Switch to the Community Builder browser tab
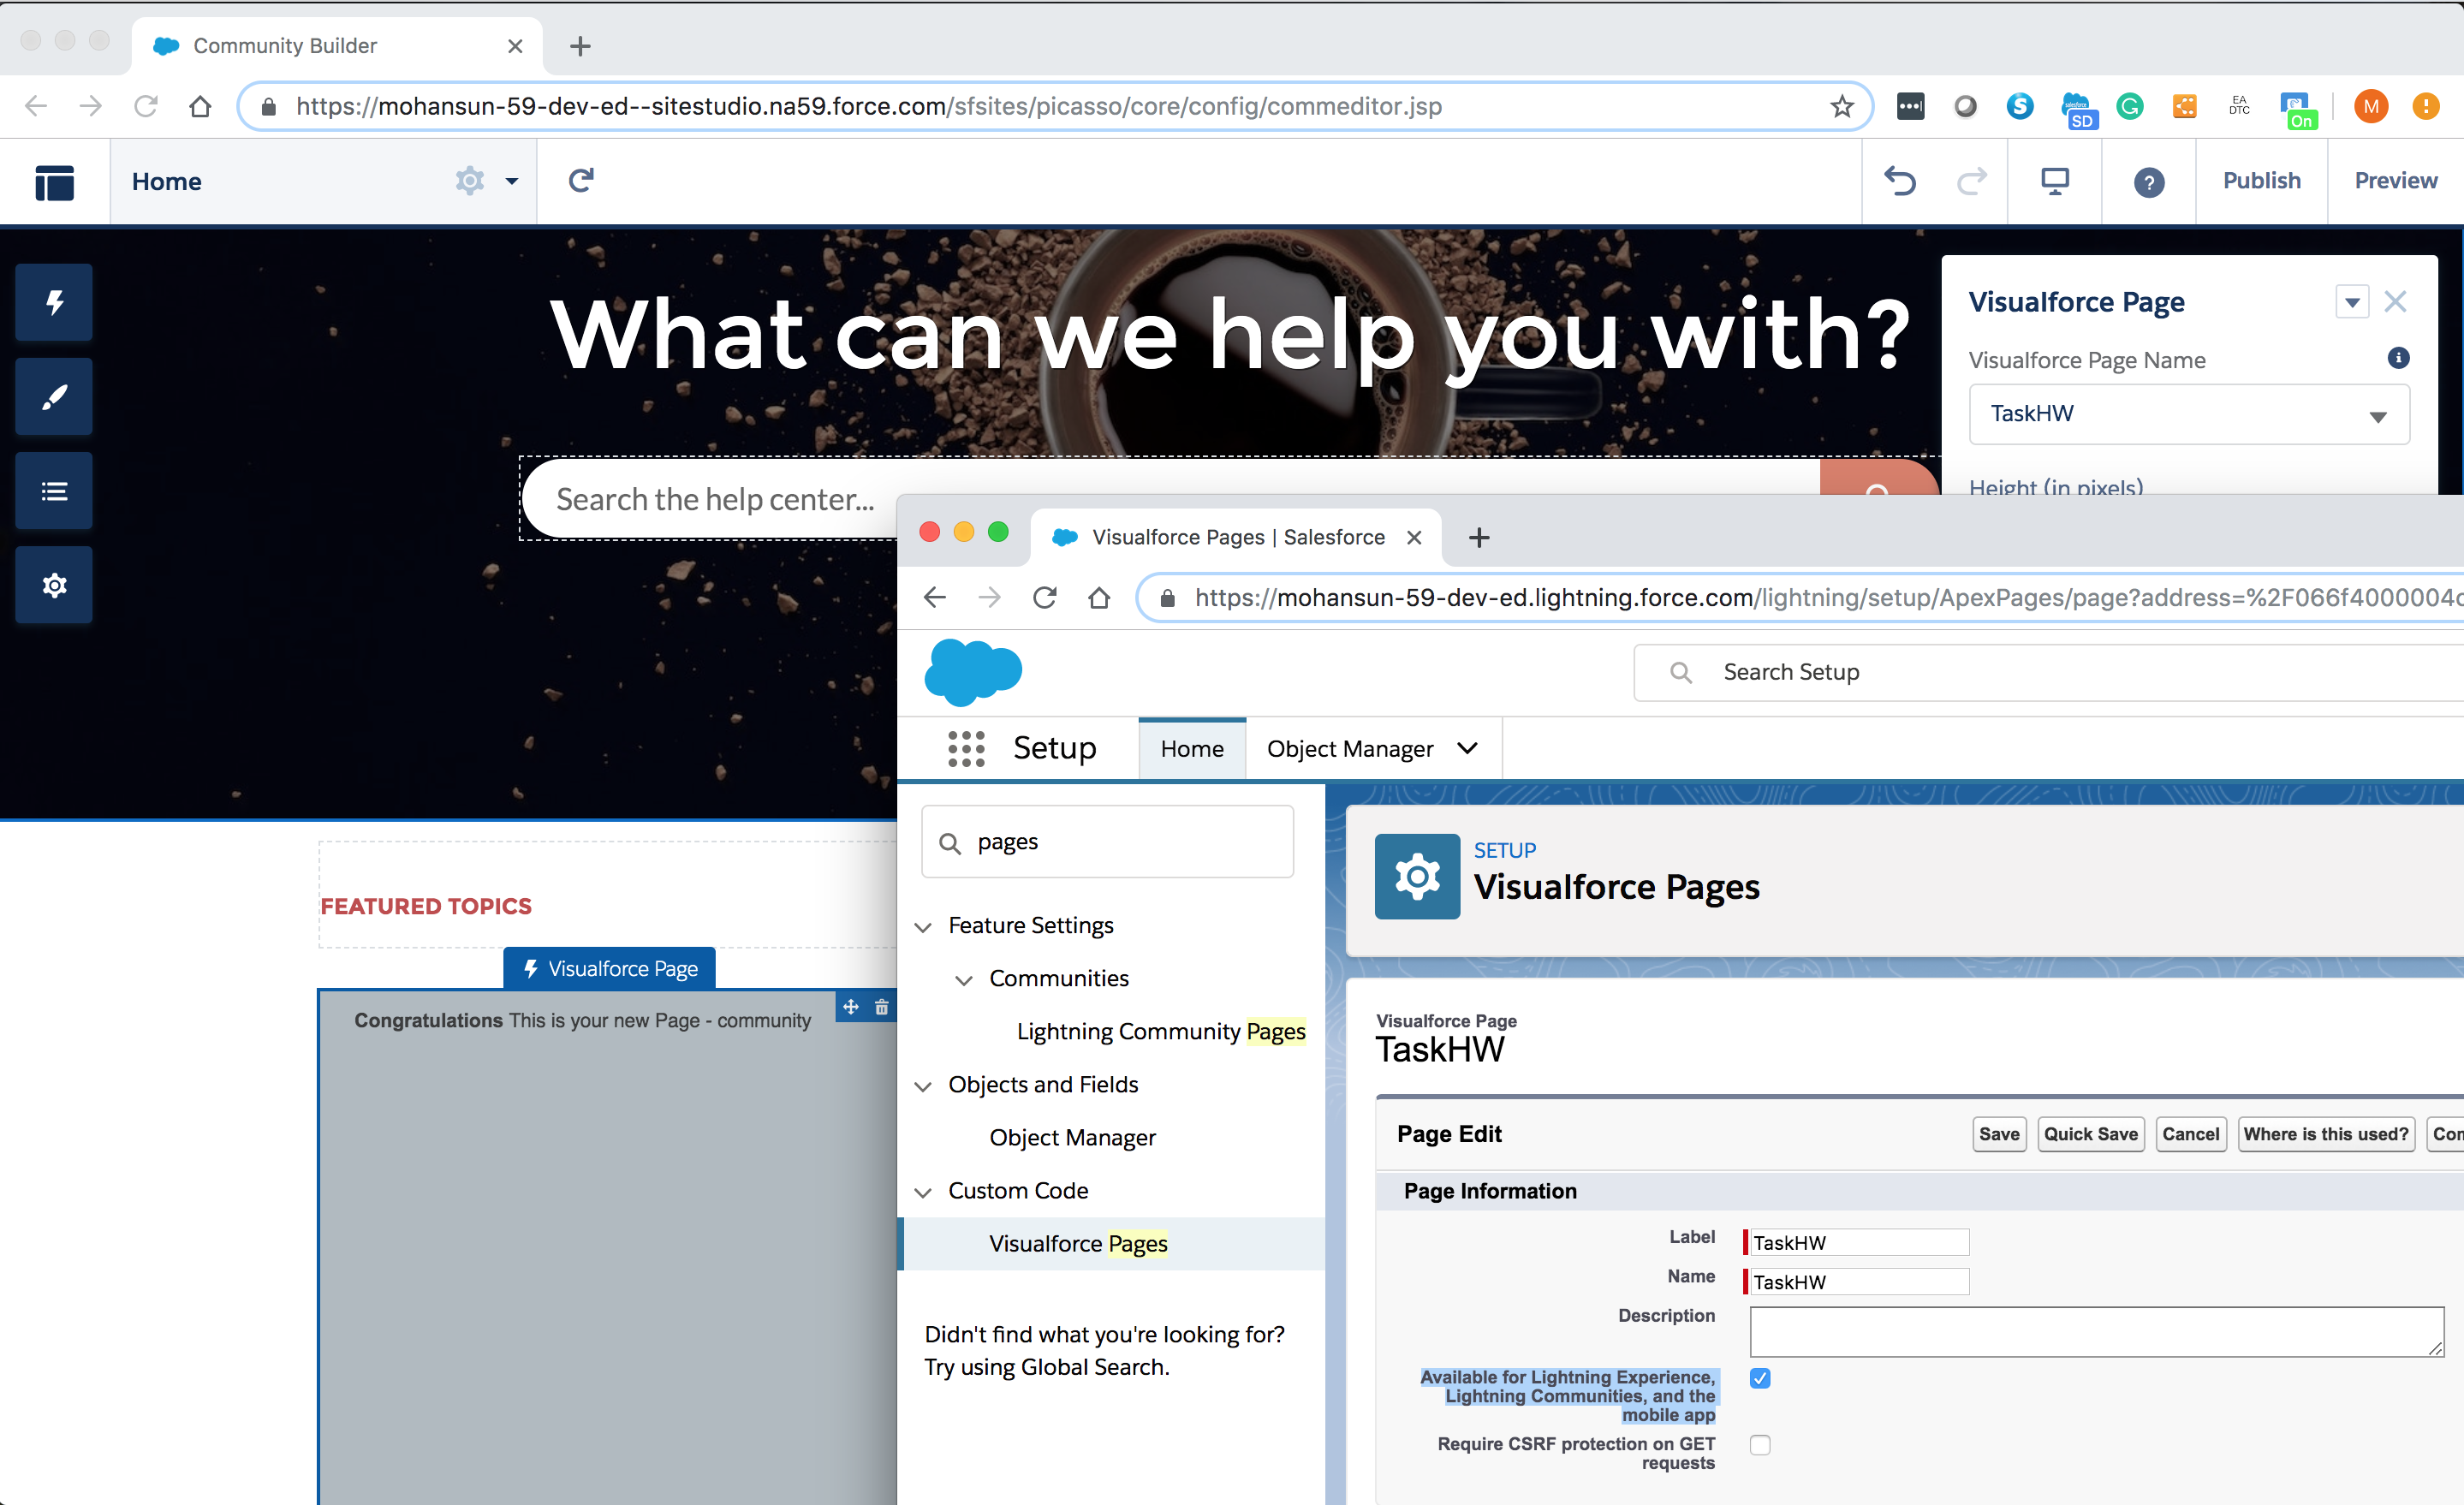The image size is (2464, 1505). pos(337,46)
